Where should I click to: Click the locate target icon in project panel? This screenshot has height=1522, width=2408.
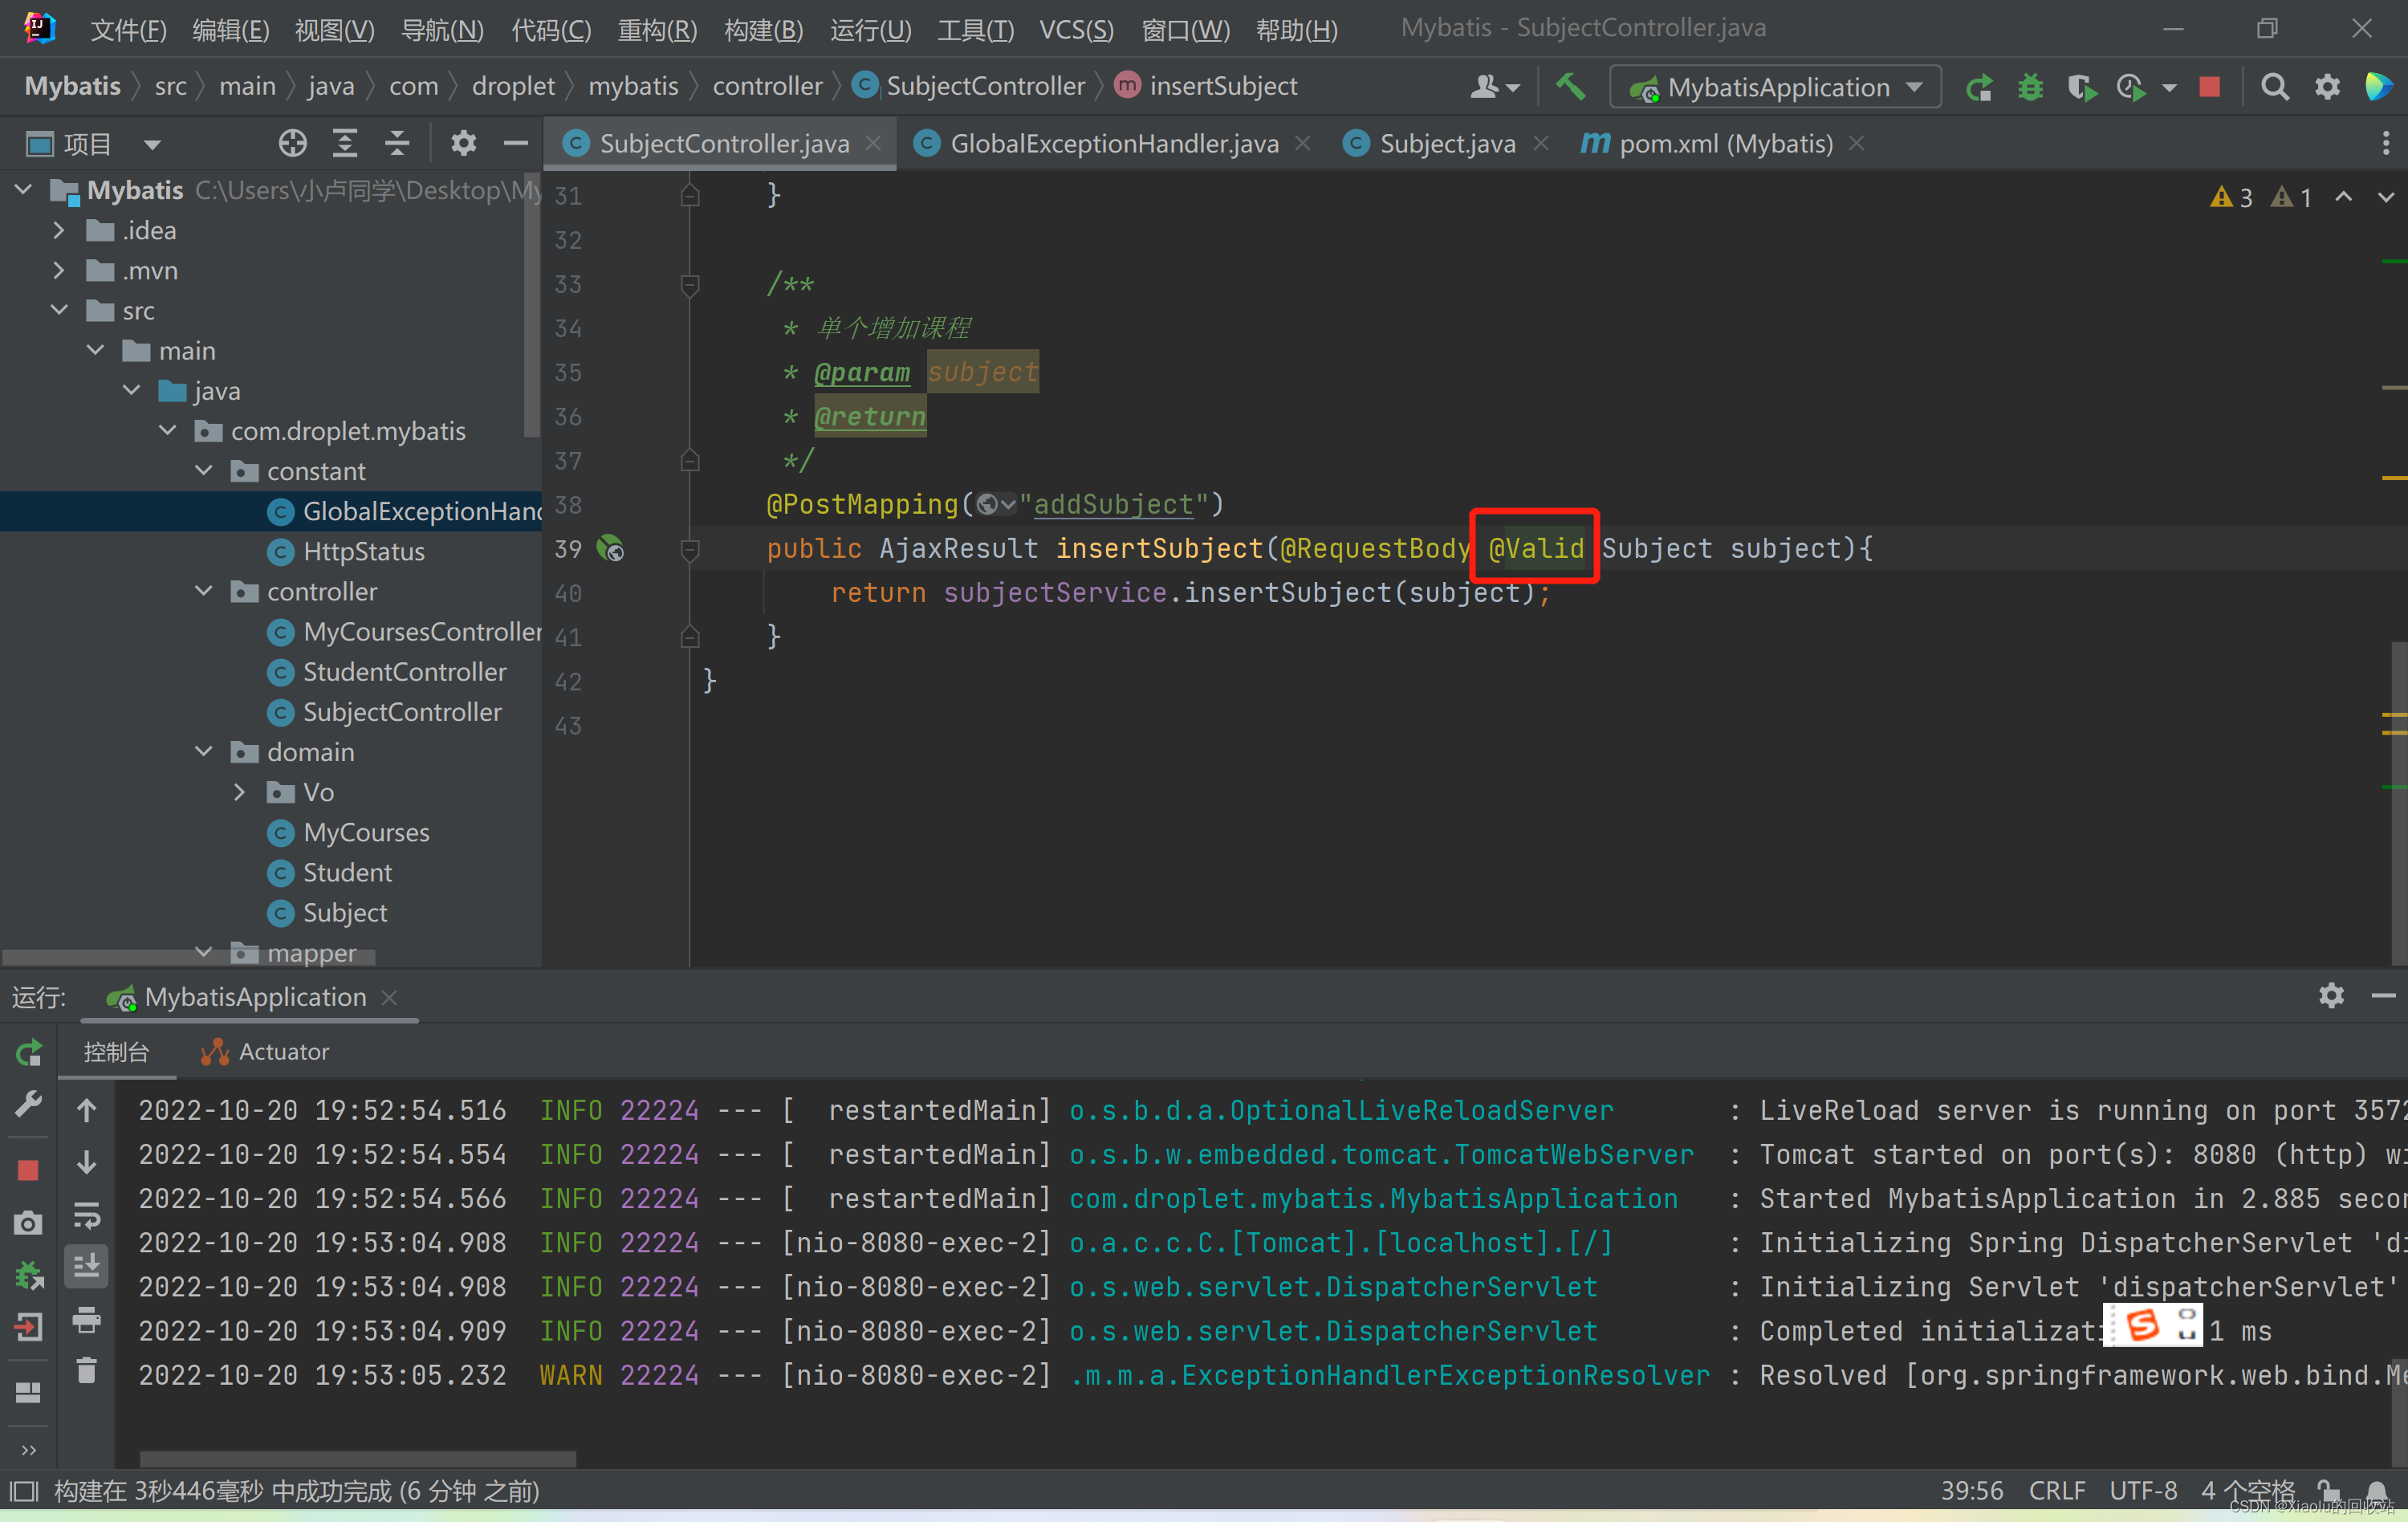coord(292,144)
